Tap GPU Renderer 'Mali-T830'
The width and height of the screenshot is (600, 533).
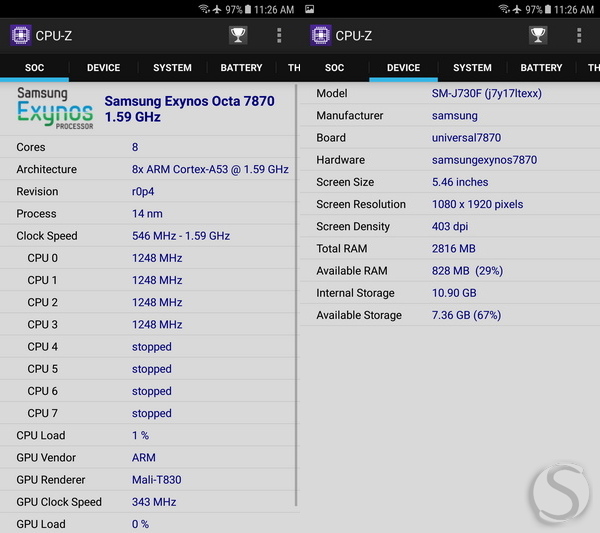pos(157,480)
